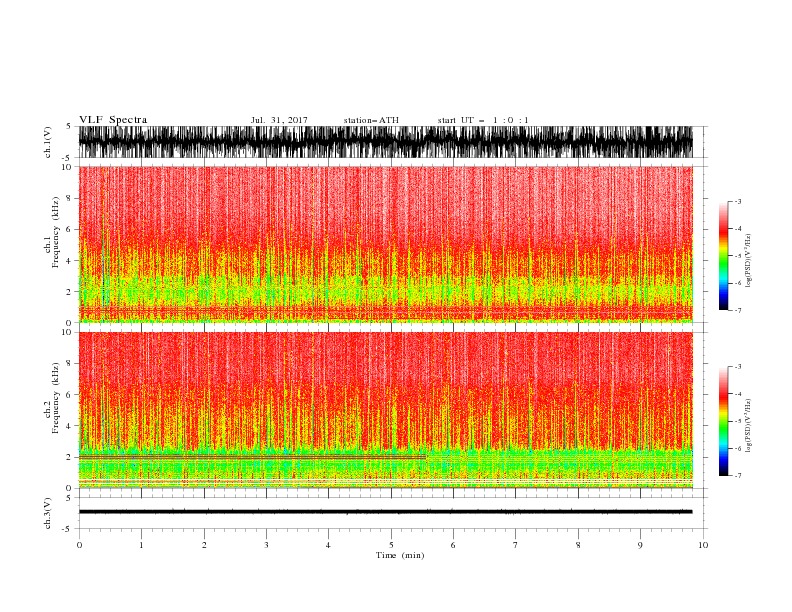The width and height of the screenshot is (792, 612).
Task: Click the ch.3 voltage waveform trace
Action: click(385, 512)
